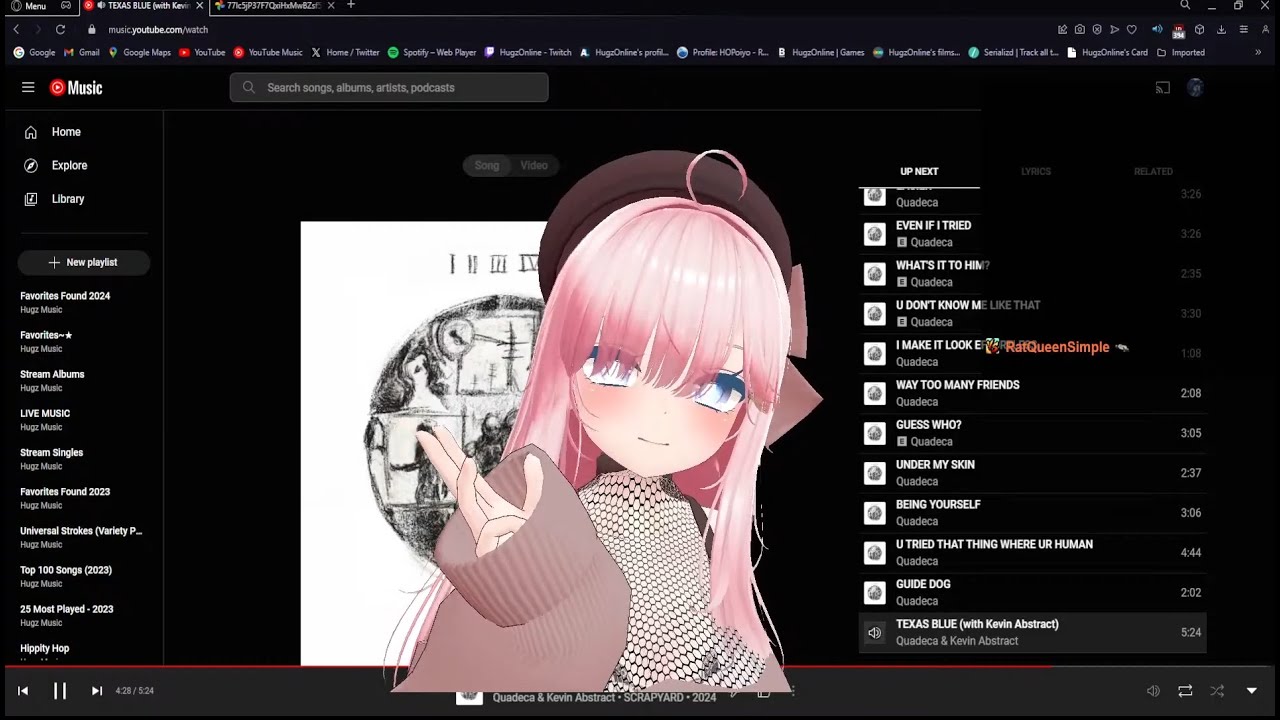Open the browser downloads icon

pos(1221,30)
